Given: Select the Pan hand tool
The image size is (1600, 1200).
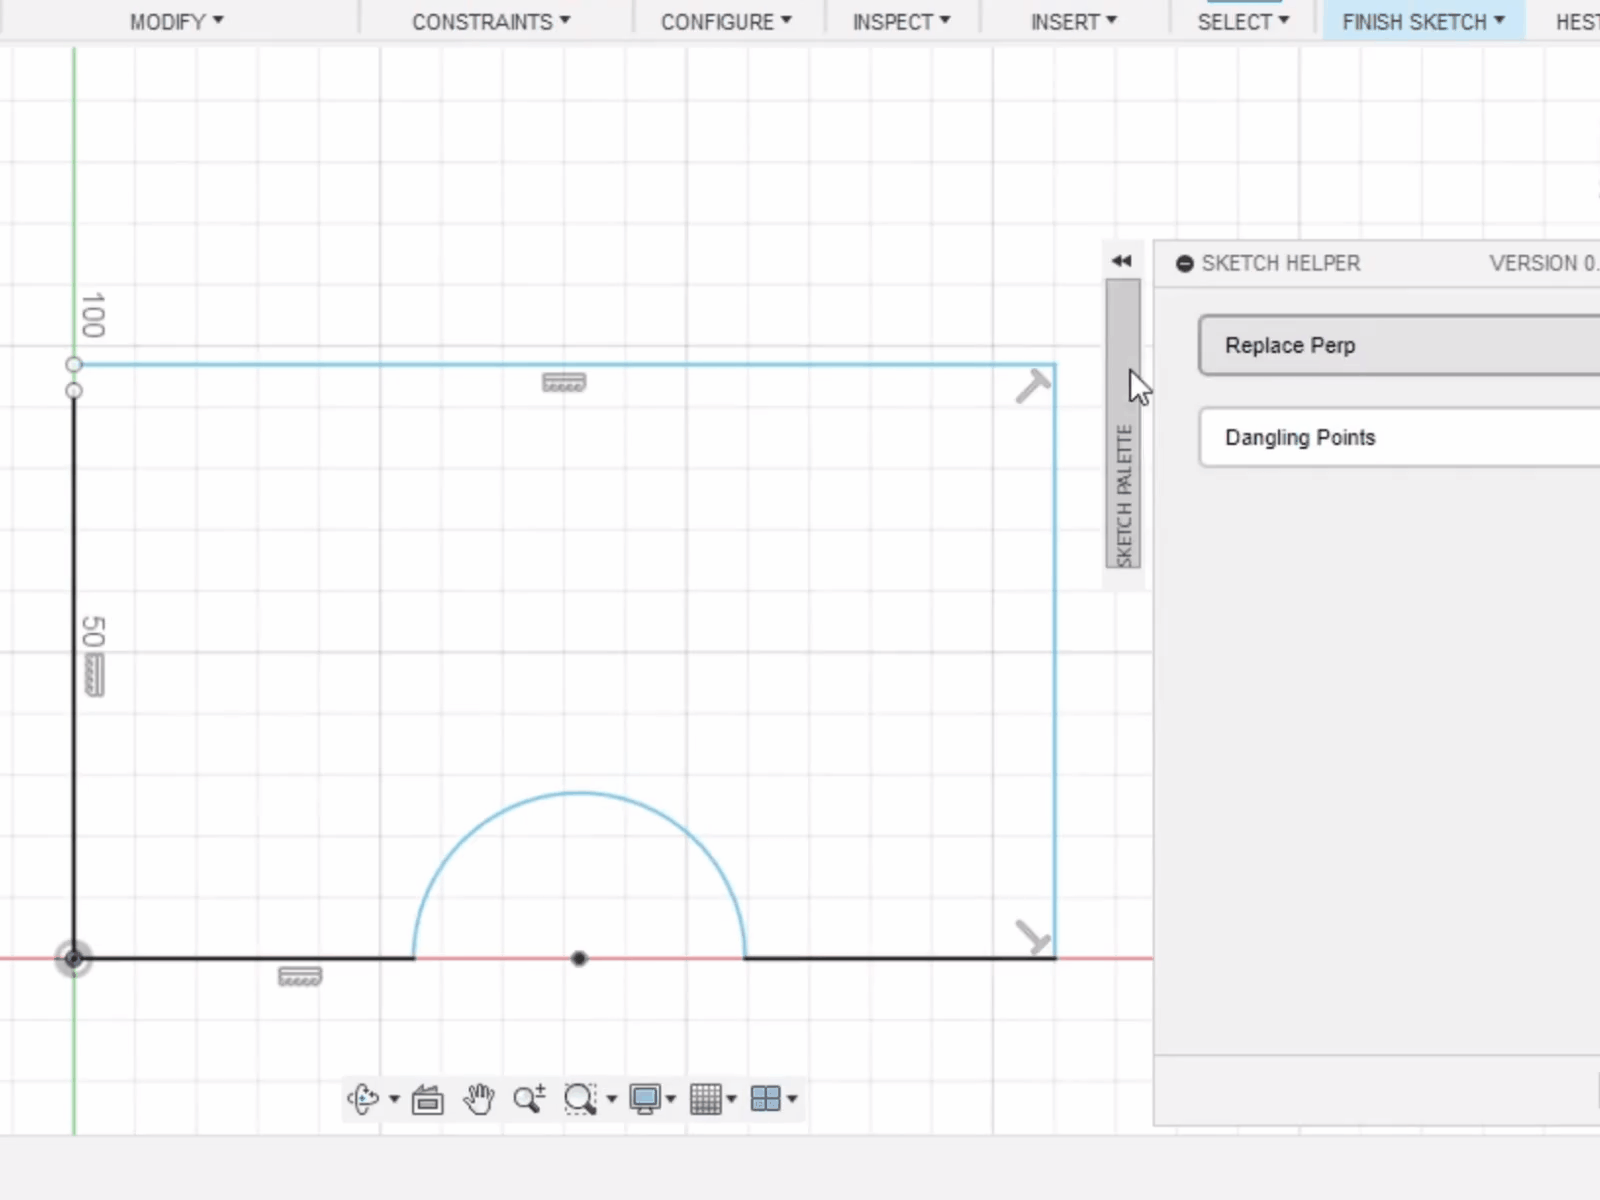Looking at the screenshot, I should coord(479,1099).
